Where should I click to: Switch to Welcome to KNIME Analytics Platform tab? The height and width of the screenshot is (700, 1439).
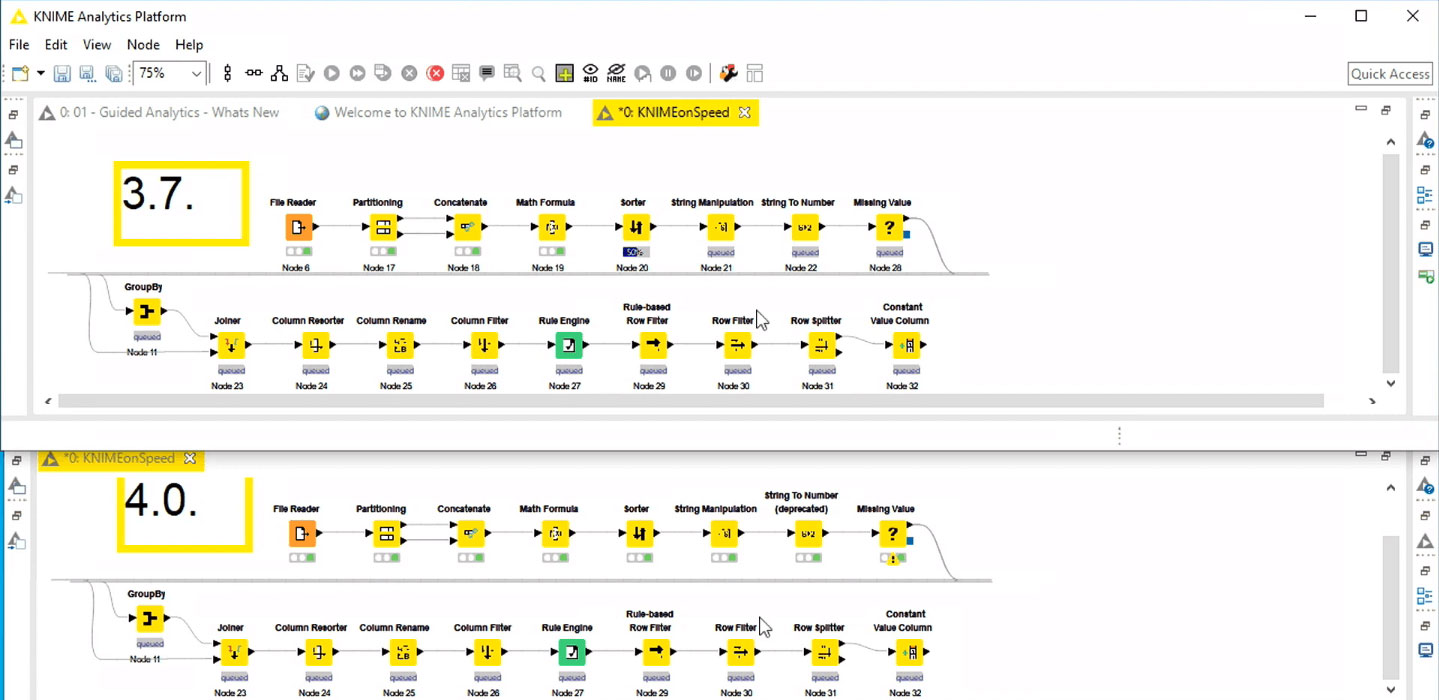tap(438, 113)
